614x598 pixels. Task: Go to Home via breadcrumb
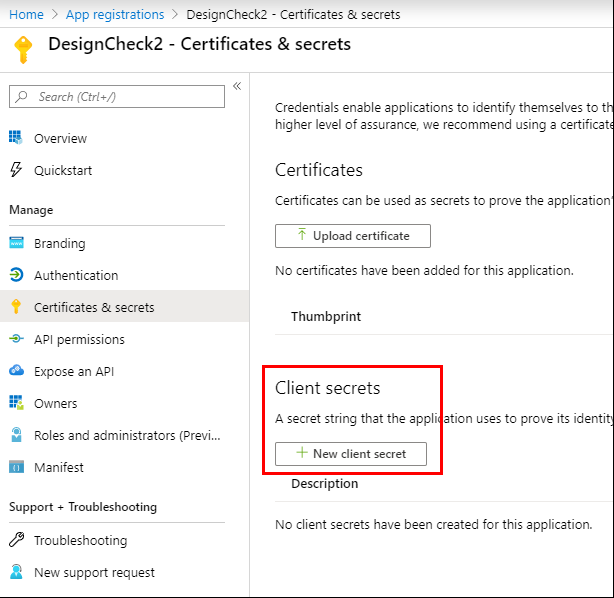tap(26, 14)
